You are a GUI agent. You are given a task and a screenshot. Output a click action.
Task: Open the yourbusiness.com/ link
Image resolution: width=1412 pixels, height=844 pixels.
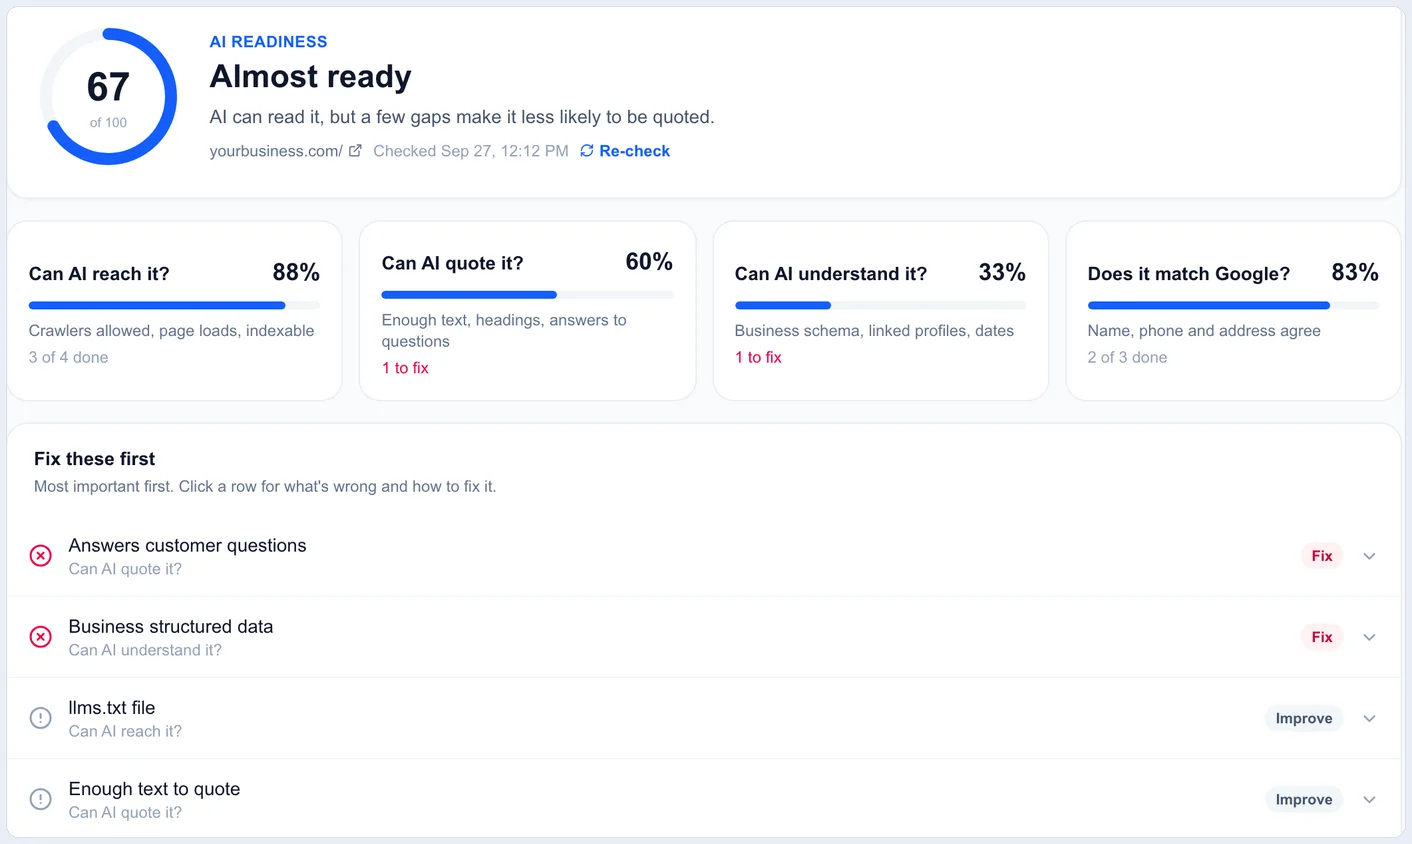point(276,151)
